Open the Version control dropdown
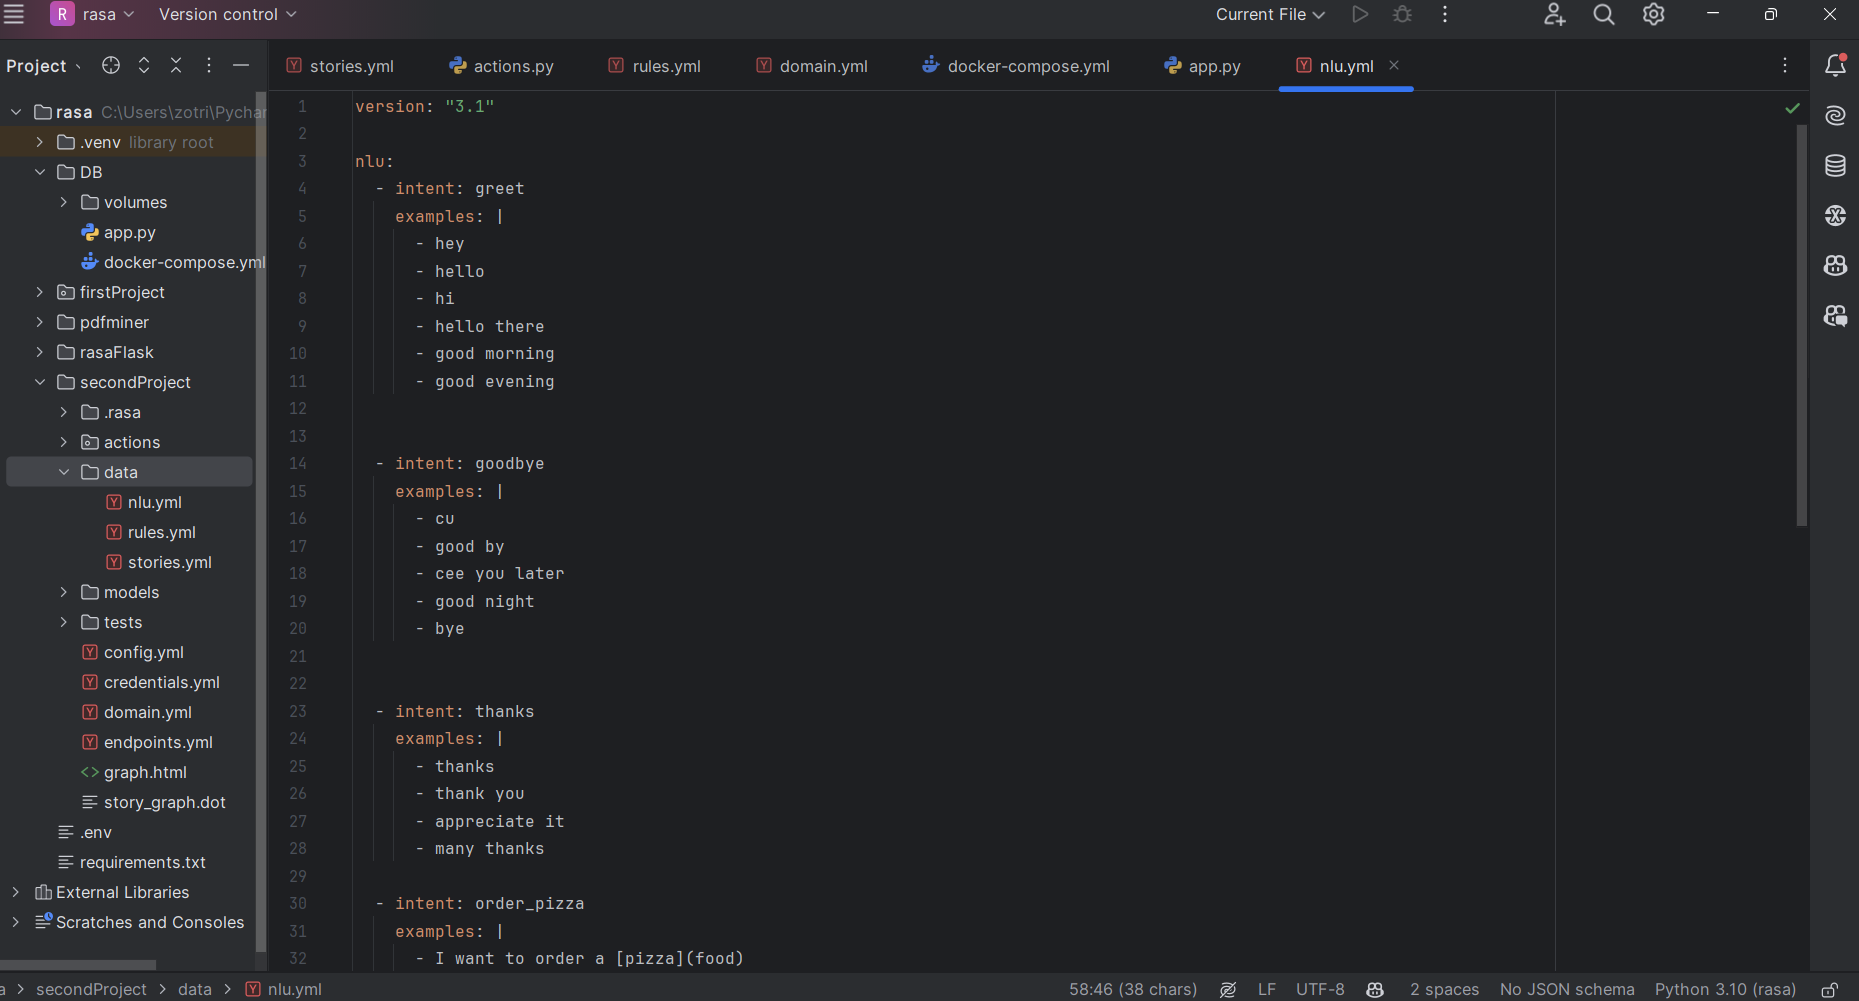The height and width of the screenshot is (1001, 1859). point(227,14)
